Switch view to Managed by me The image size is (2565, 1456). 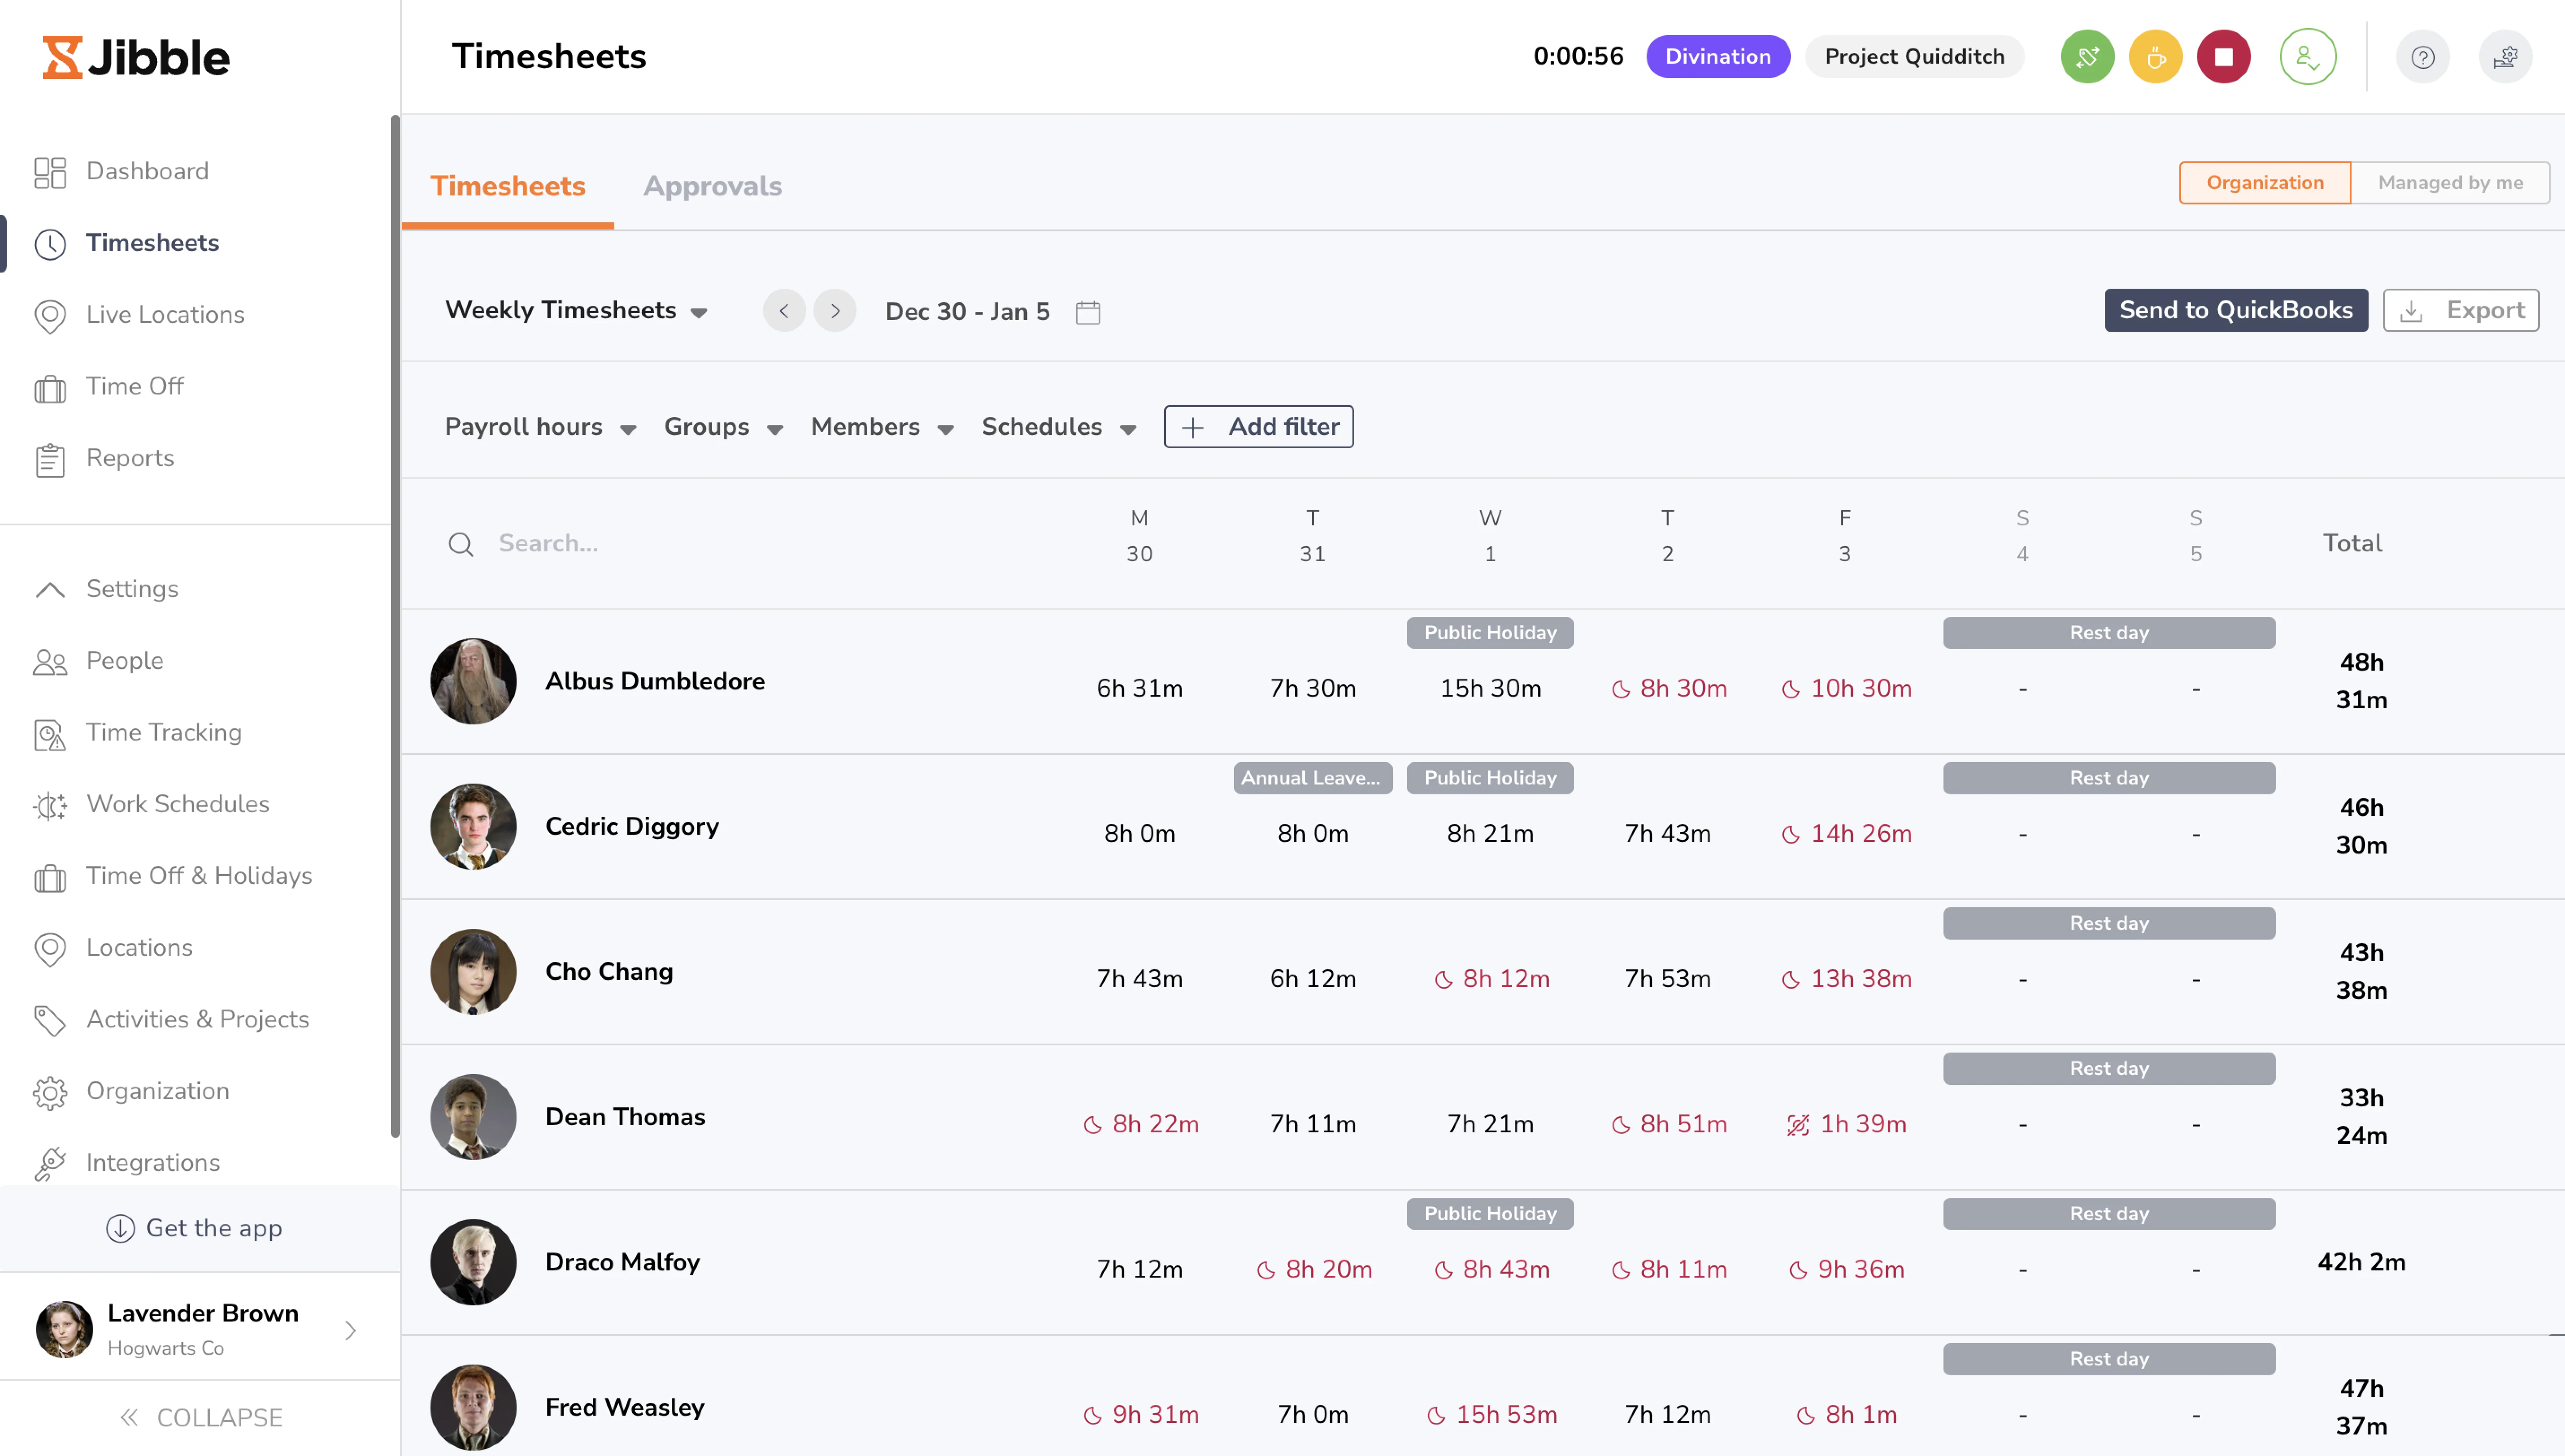pos(2450,183)
